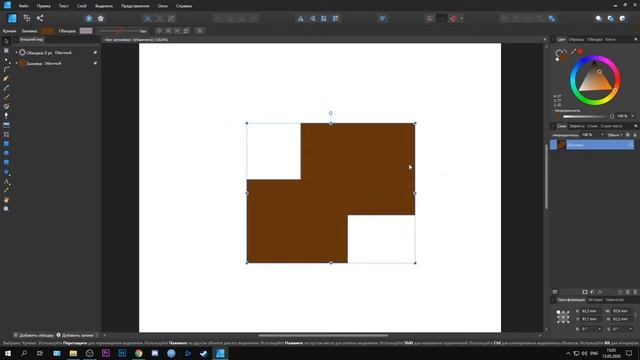Click the Fill color swatch in context bar
Screen dimensions: 640x360
(47, 31)
